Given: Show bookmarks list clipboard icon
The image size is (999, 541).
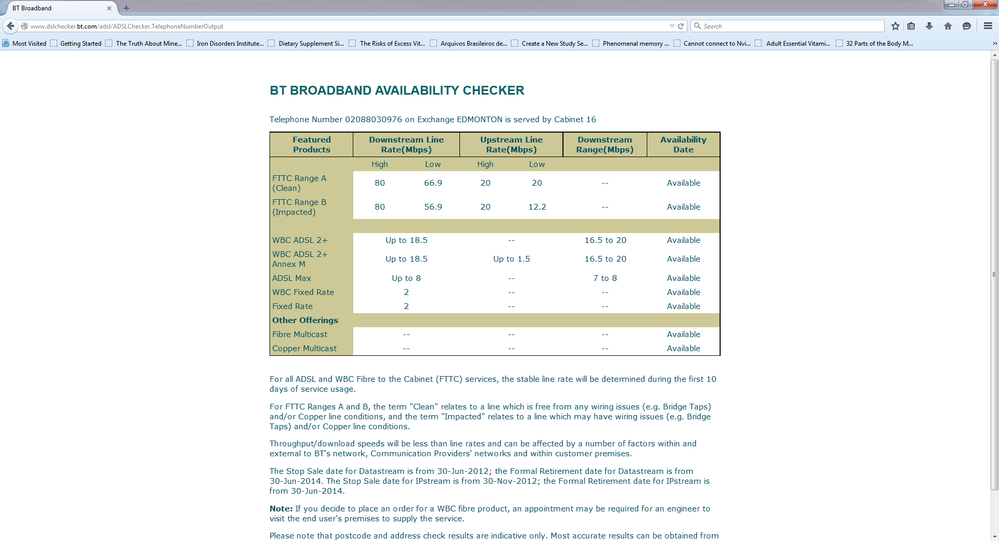Looking at the screenshot, I should [x=911, y=26].
